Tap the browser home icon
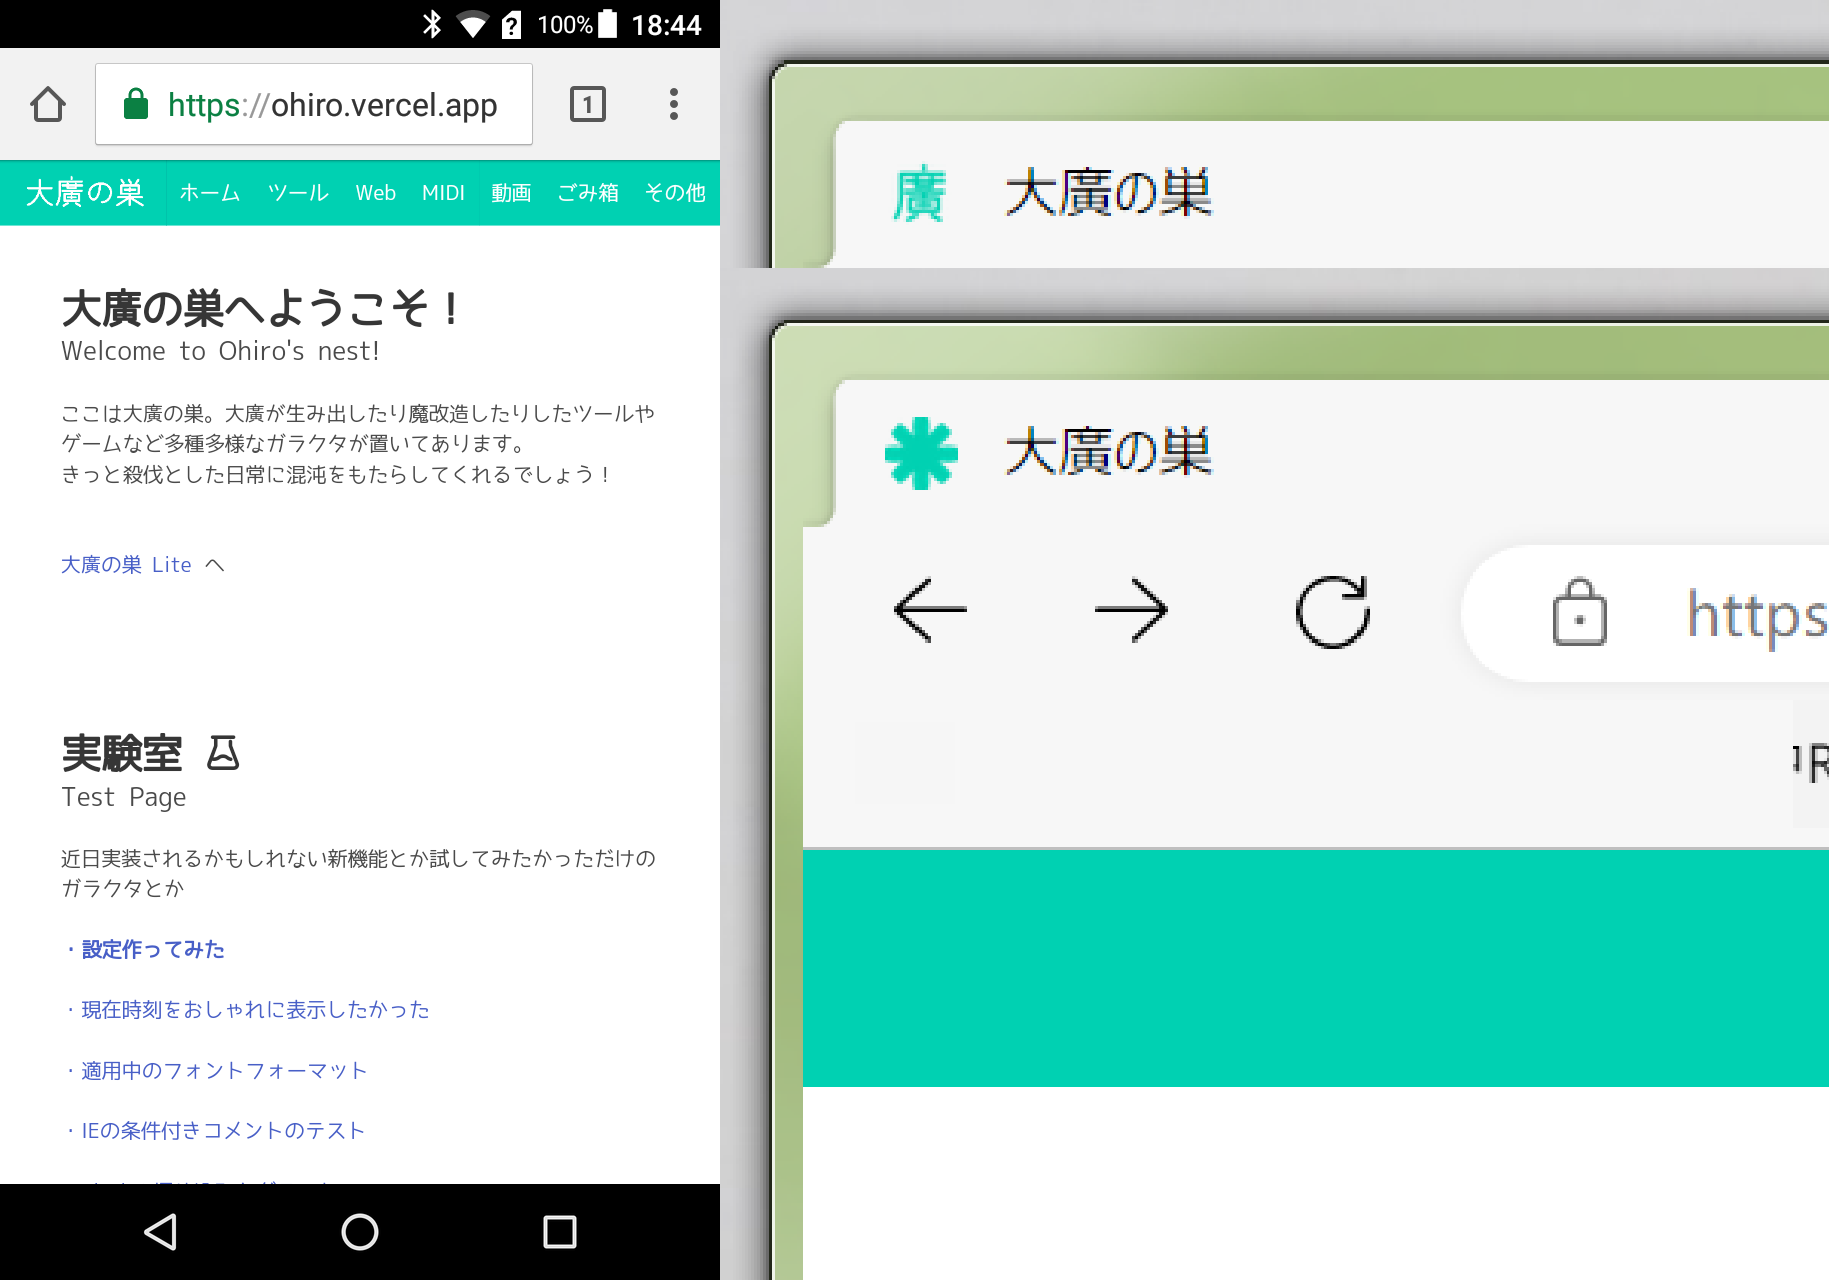The height and width of the screenshot is (1280, 1829). pos(48,104)
